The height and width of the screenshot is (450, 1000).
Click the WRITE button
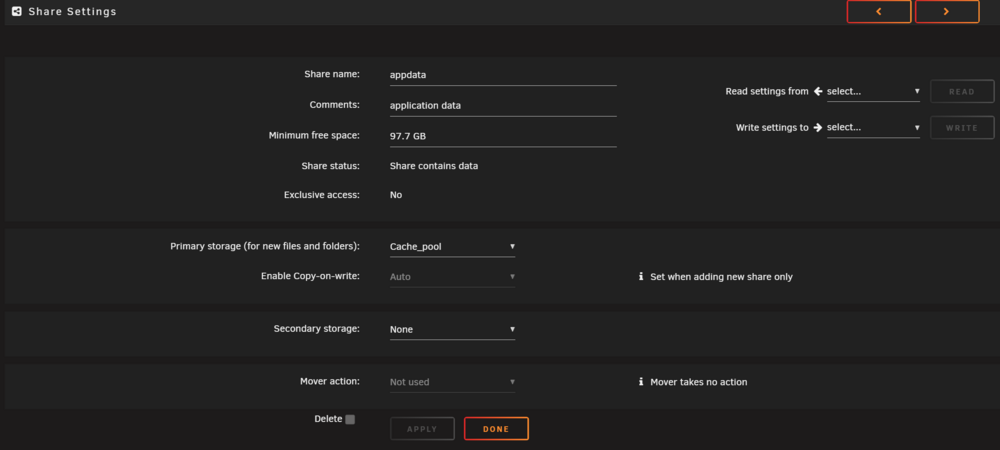pyautogui.click(x=962, y=127)
